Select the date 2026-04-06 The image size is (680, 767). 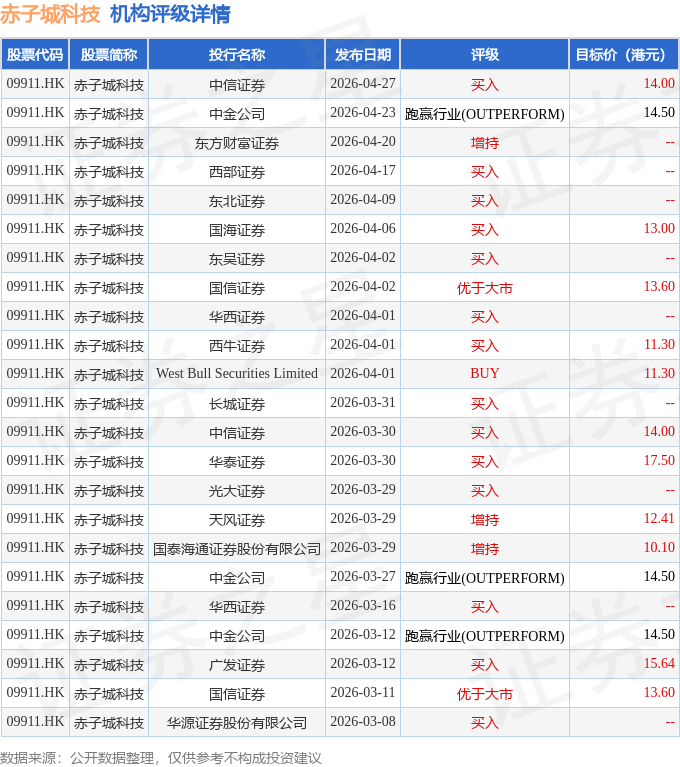point(363,228)
